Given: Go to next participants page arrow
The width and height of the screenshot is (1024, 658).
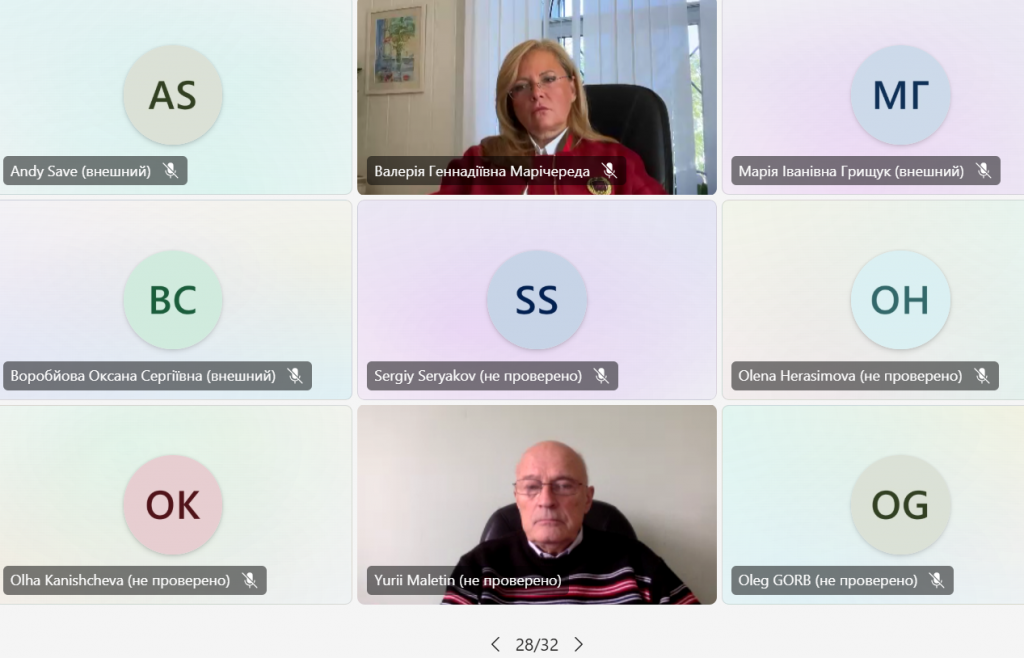Looking at the screenshot, I should point(579,645).
